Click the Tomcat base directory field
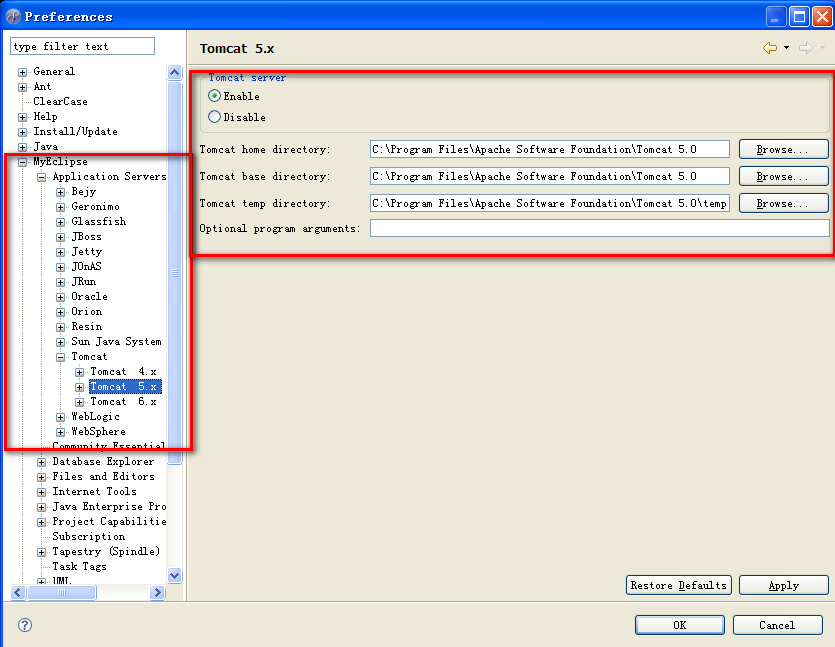835x647 pixels. [x=550, y=176]
